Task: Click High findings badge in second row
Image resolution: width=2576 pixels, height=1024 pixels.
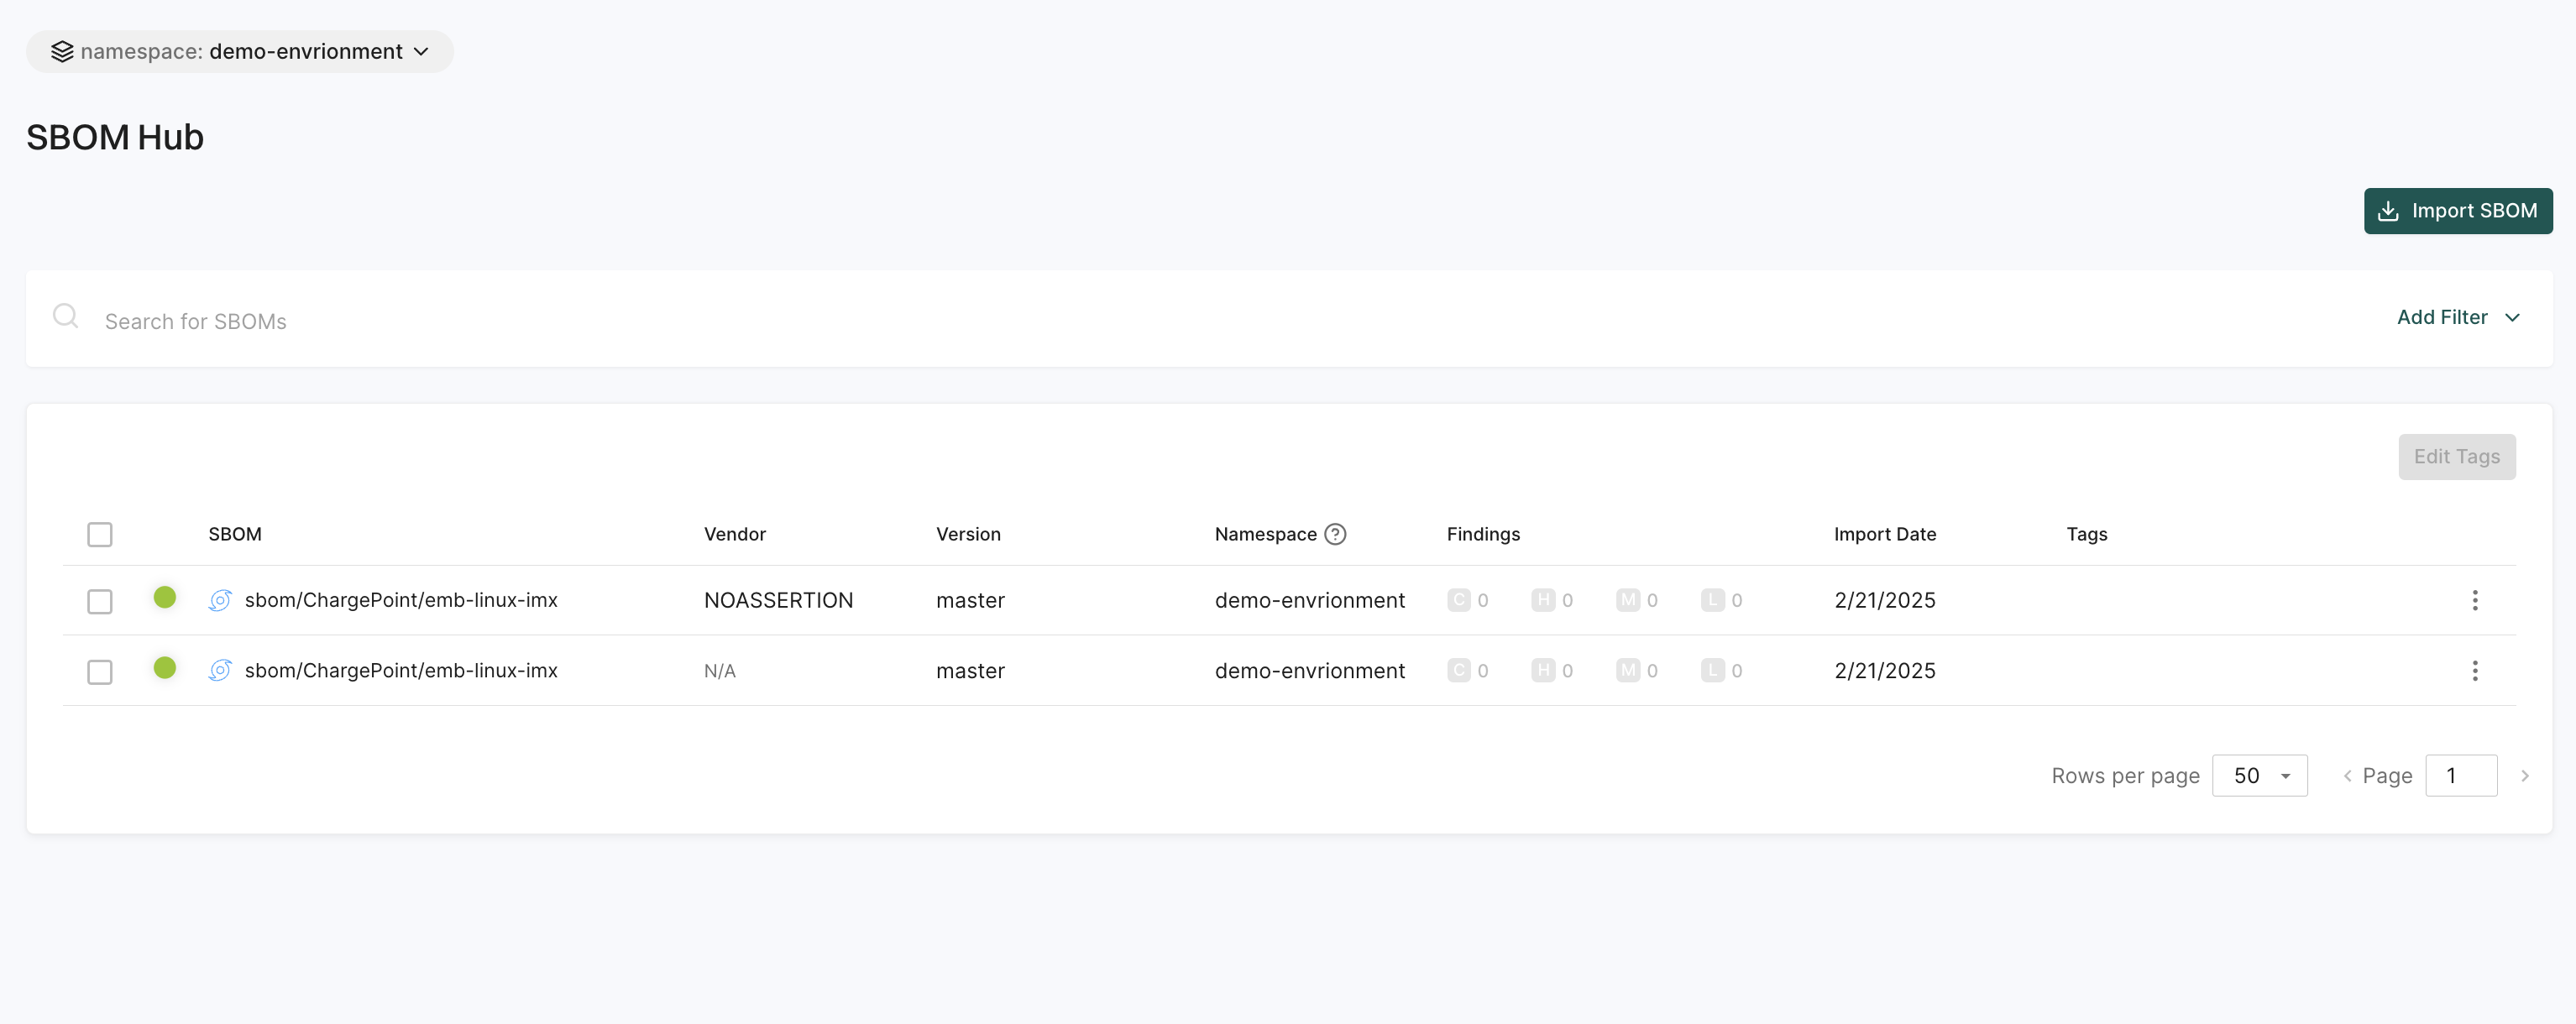Action: [x=1543, y=670]
